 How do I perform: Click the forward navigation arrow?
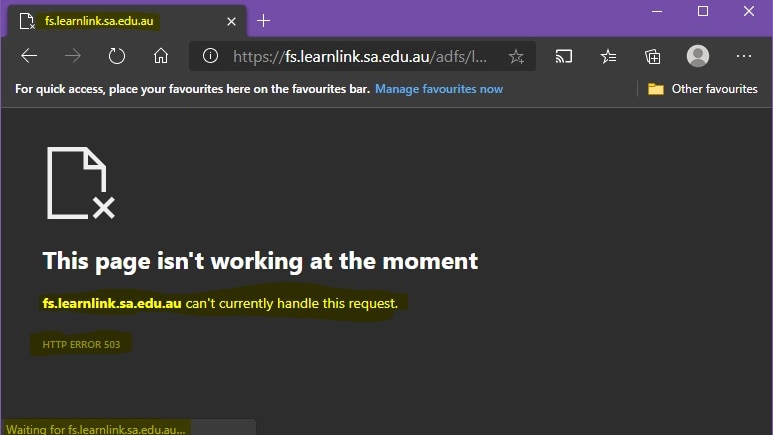tap(73, 56)
